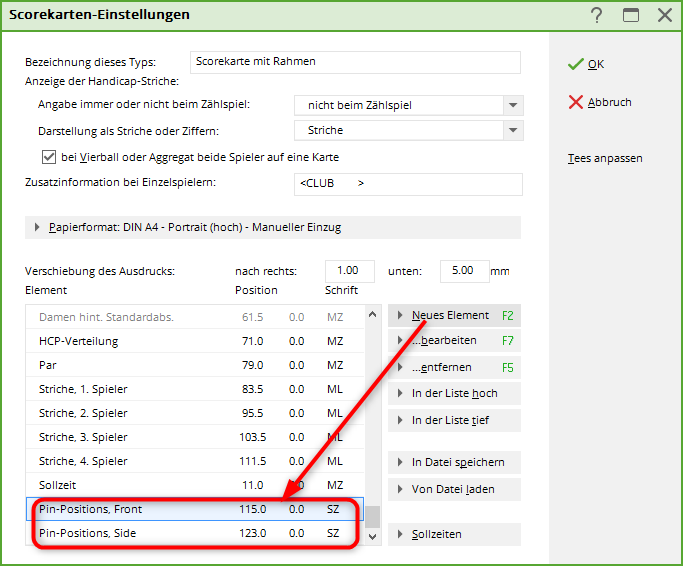Click the red X Abbruch icon
Viewport: 683px width, 566px height.
pyautogui.click(x=575, y=102)
